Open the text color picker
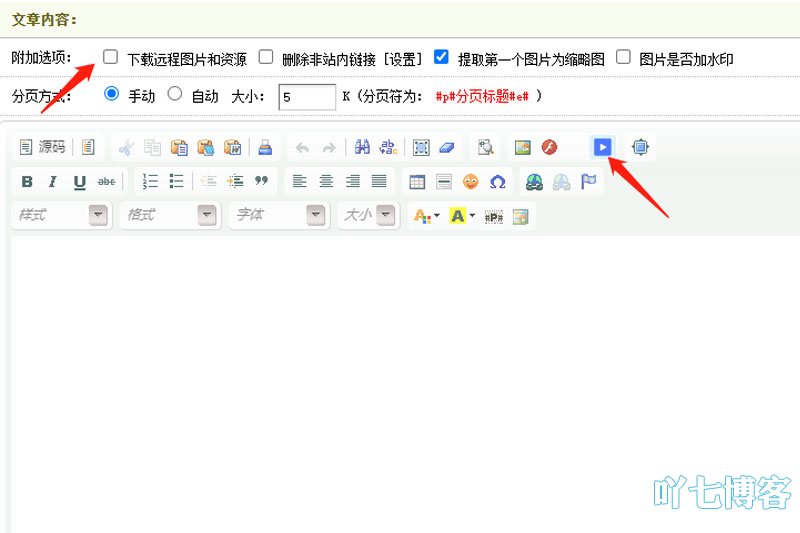This screenshot has width=800, height=533. pos(427,216)
